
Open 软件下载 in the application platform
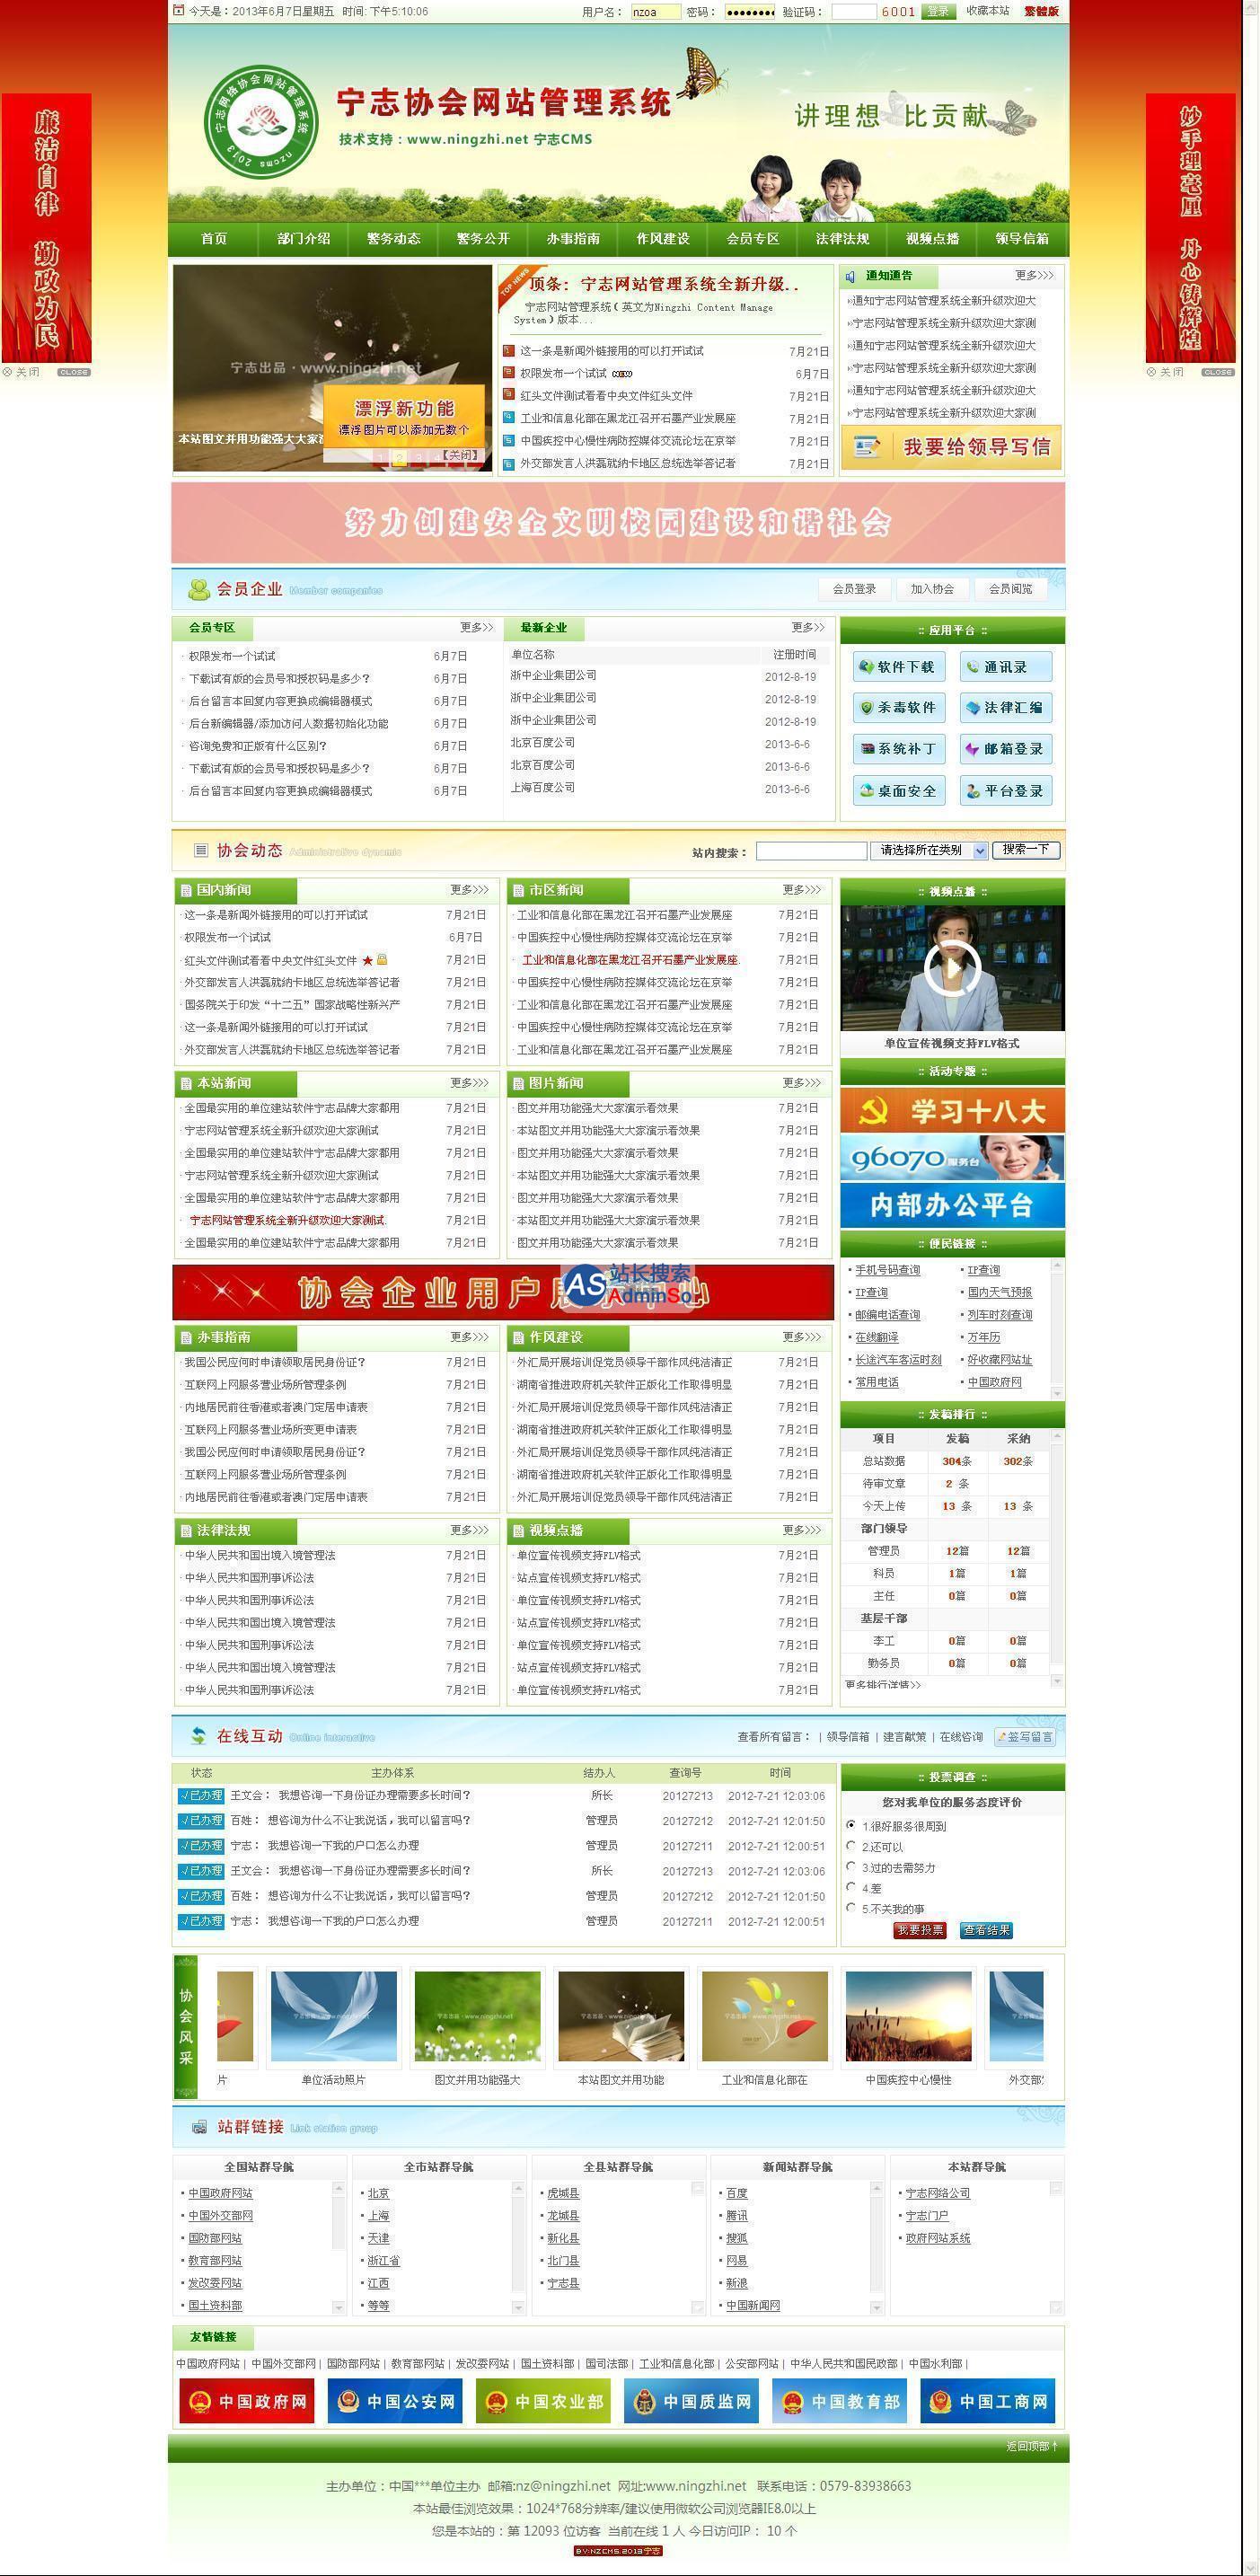[898, 667]
